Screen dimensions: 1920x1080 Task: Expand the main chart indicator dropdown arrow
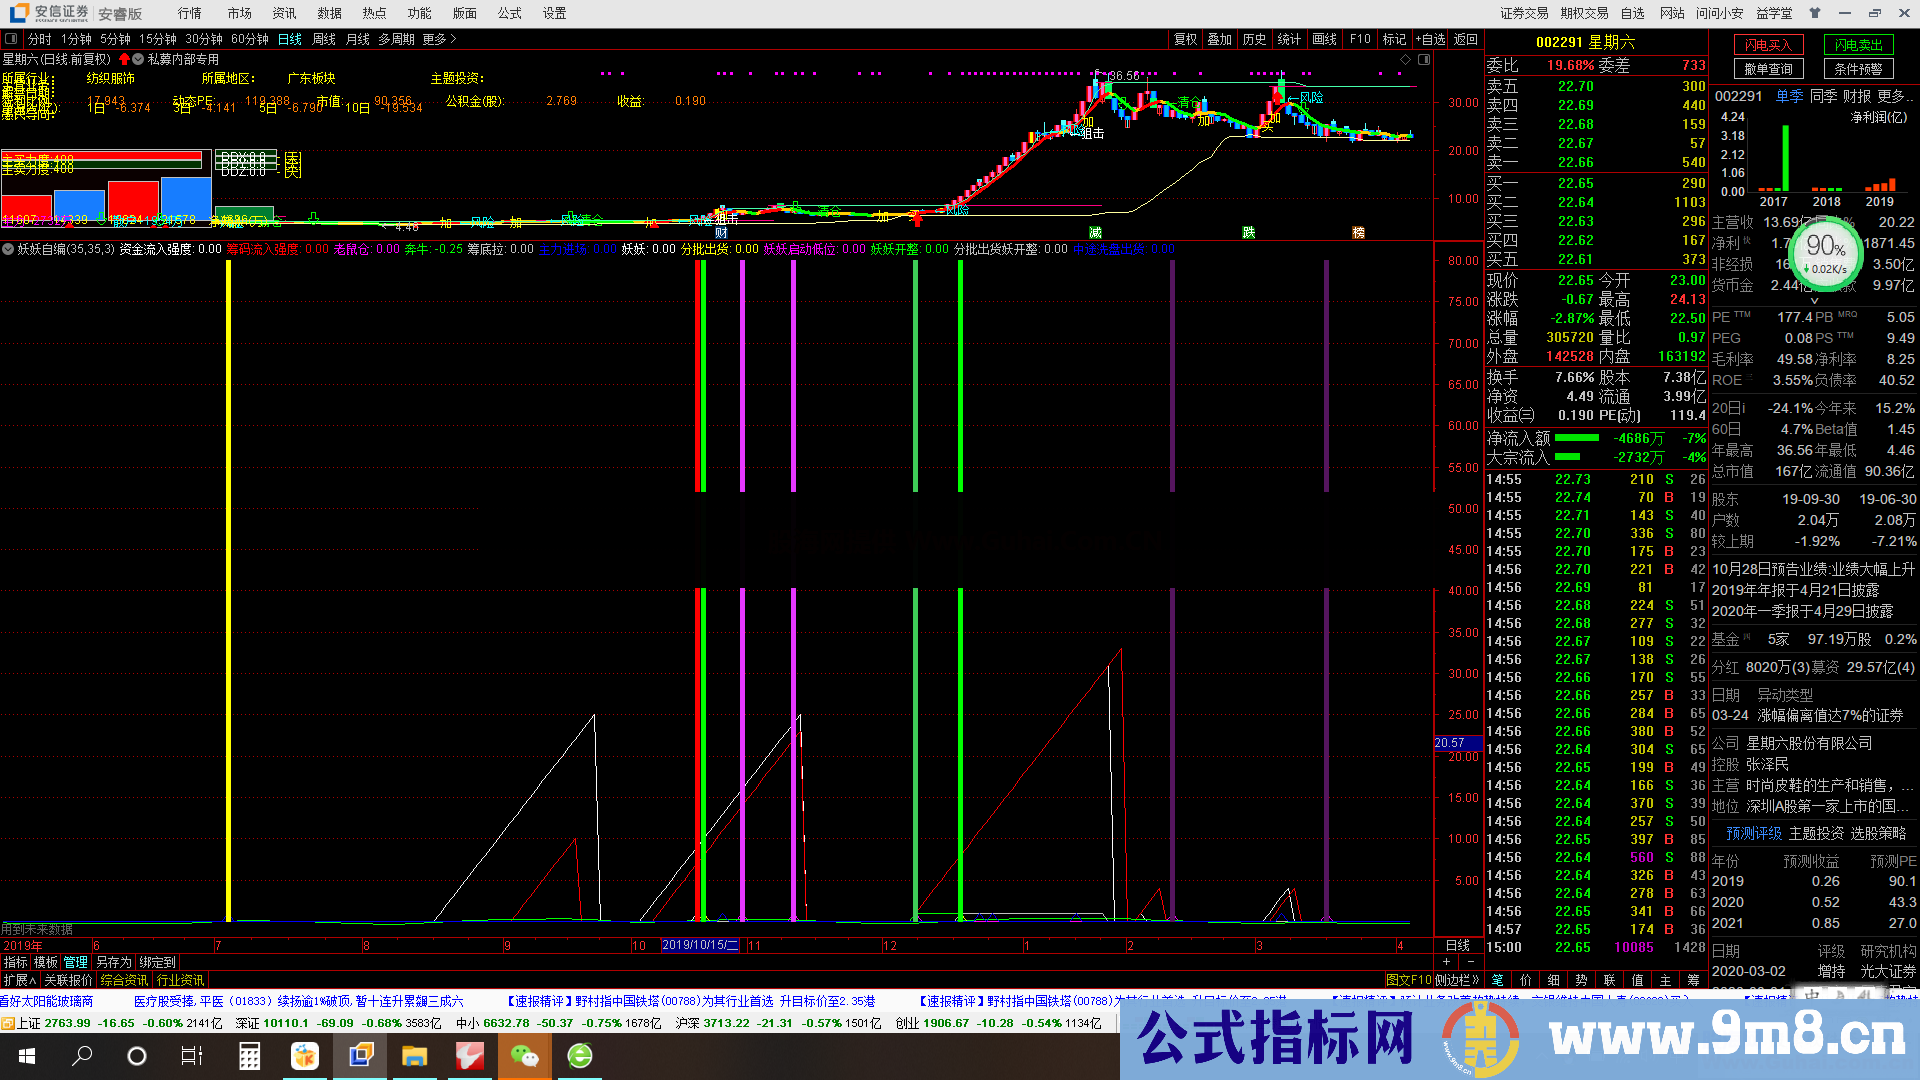138,59
